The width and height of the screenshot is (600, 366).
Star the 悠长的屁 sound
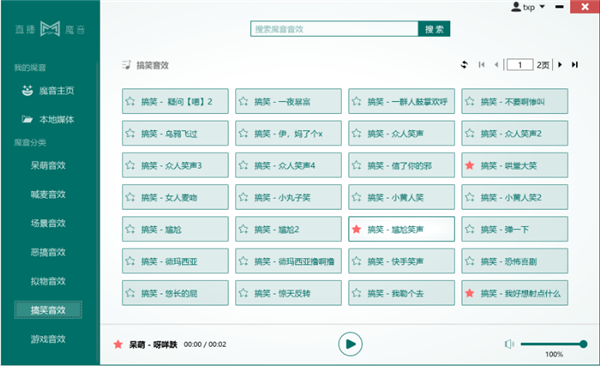pyautogui.click(x=130, y=293)
